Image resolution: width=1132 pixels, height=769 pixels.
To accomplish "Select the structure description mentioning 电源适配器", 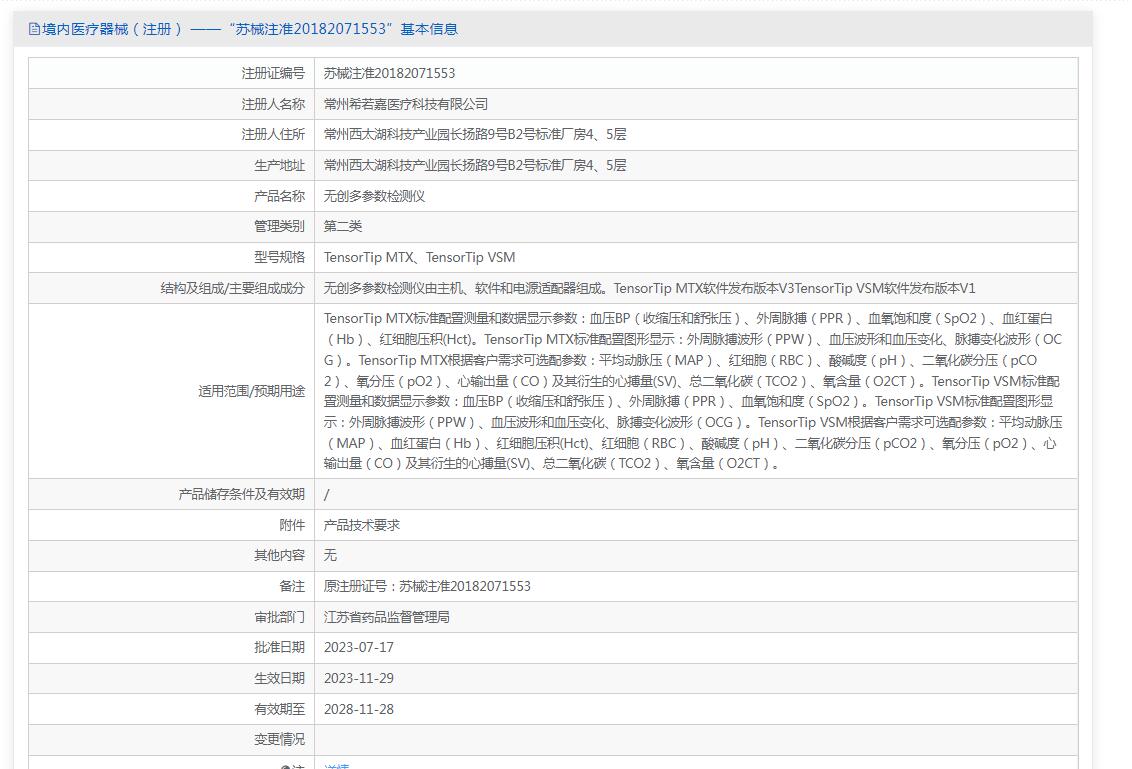I will pyautogui.click(x=650, y=288).
